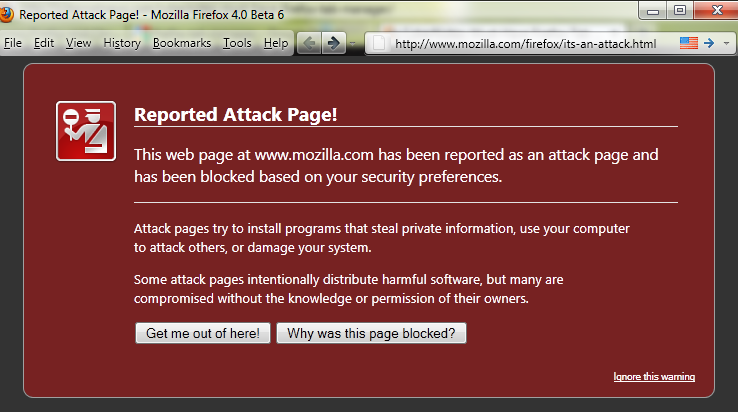
Task: Click "Why was this page blocked?" button
Action: 371,333
